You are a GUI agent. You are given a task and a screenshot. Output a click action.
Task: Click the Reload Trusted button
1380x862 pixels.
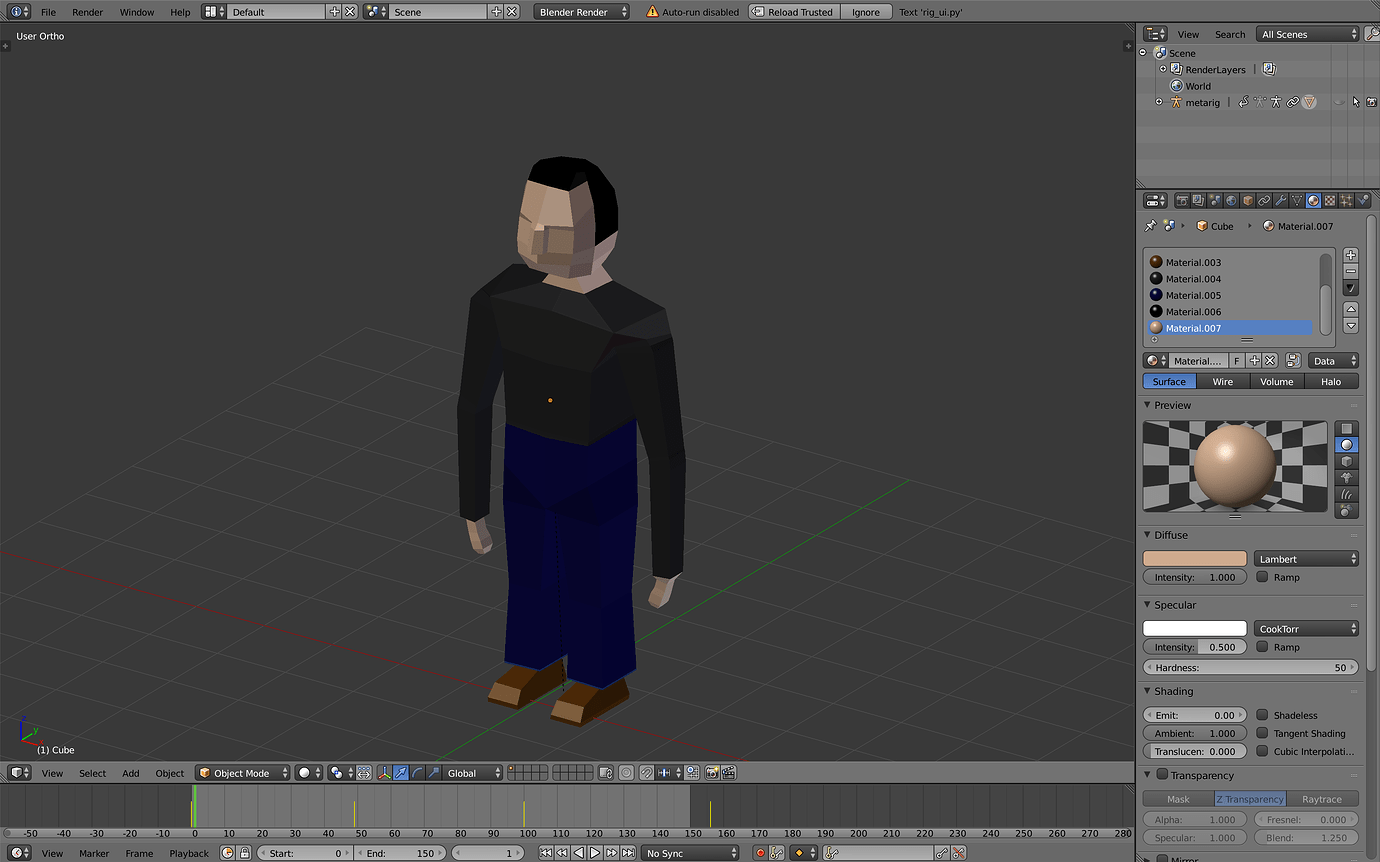pos(793,11)
